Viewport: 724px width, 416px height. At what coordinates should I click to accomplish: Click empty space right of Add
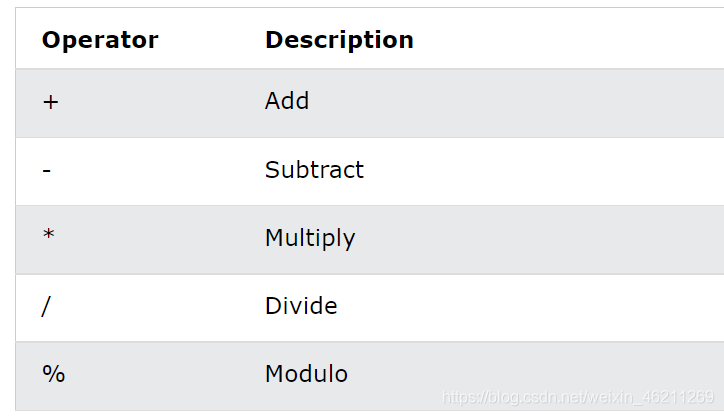[520, 102]
